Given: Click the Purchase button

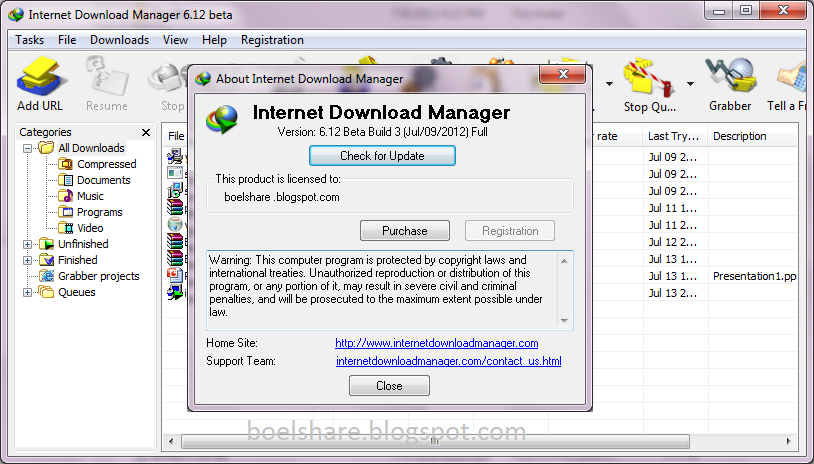Looking at the screenshot, I should coord(405,231).
